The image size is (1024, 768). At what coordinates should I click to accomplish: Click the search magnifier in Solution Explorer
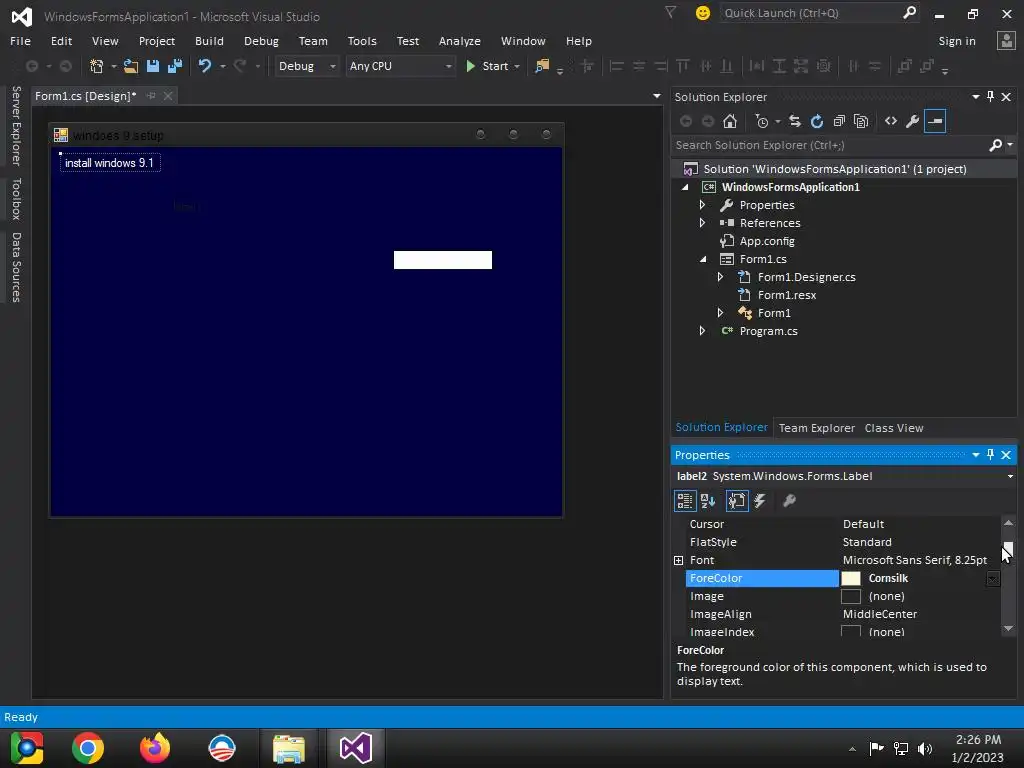tap(995, 145)
